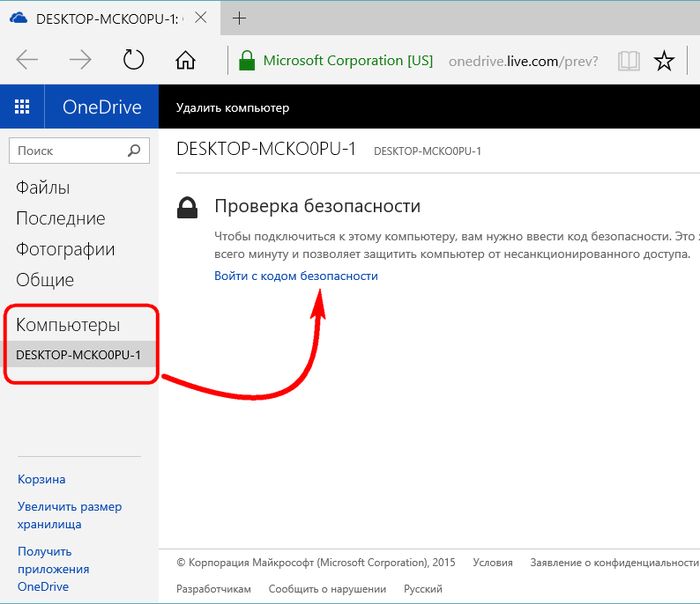700x604 pixels.
Task: Open Reading view book icon
Action: pos(629,61)
